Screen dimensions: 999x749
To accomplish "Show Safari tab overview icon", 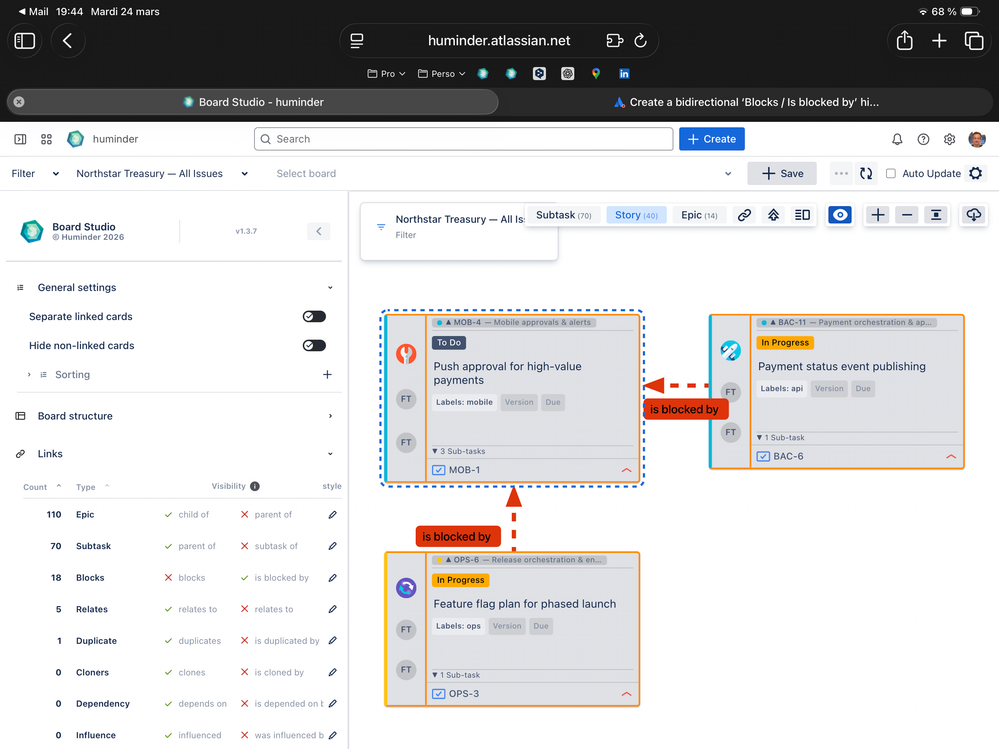I will (974, 41).
